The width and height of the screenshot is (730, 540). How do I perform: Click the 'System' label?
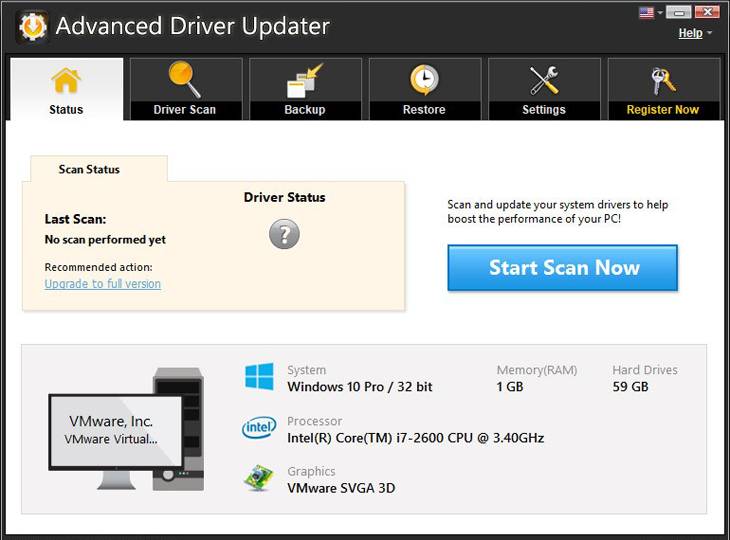(x=307, y=370)
